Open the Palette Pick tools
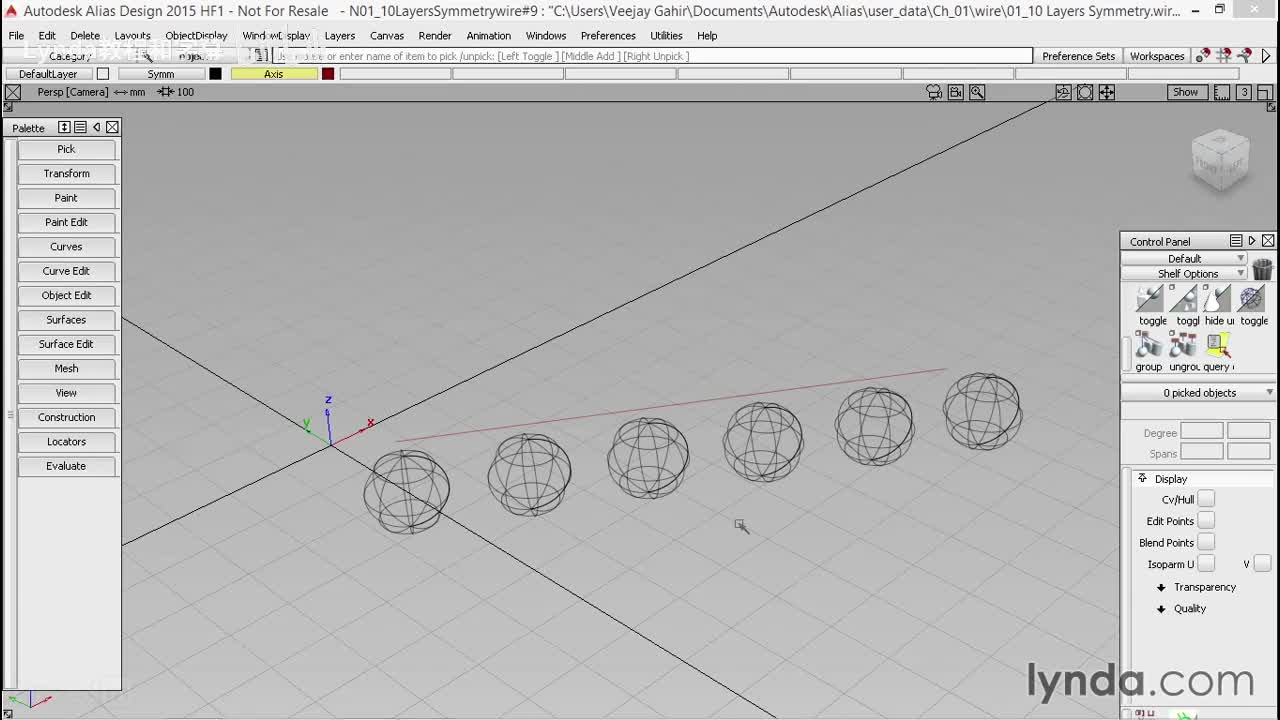 click(66, 149)
